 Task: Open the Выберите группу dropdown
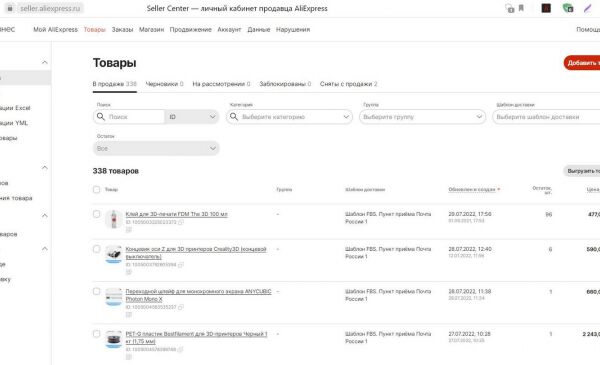click(422, 117)
